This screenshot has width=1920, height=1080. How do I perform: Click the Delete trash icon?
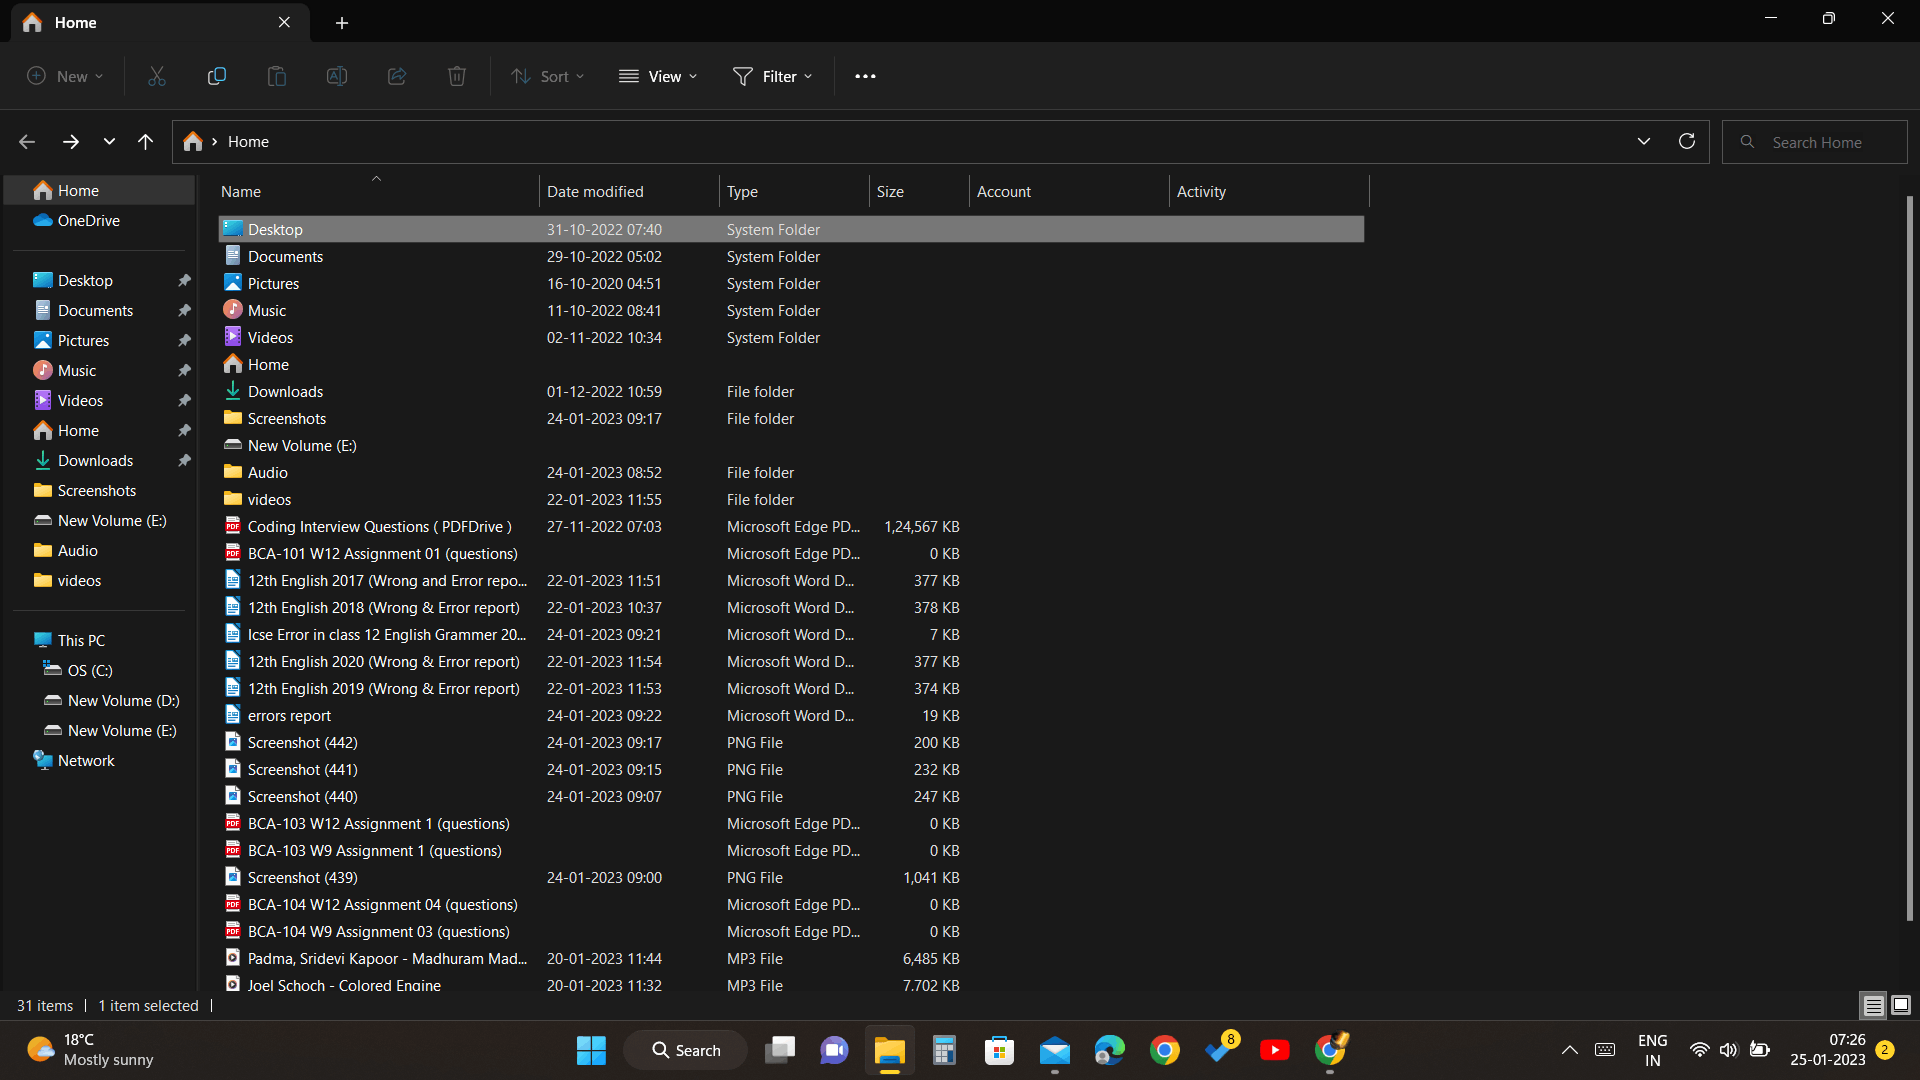(457, 76)
